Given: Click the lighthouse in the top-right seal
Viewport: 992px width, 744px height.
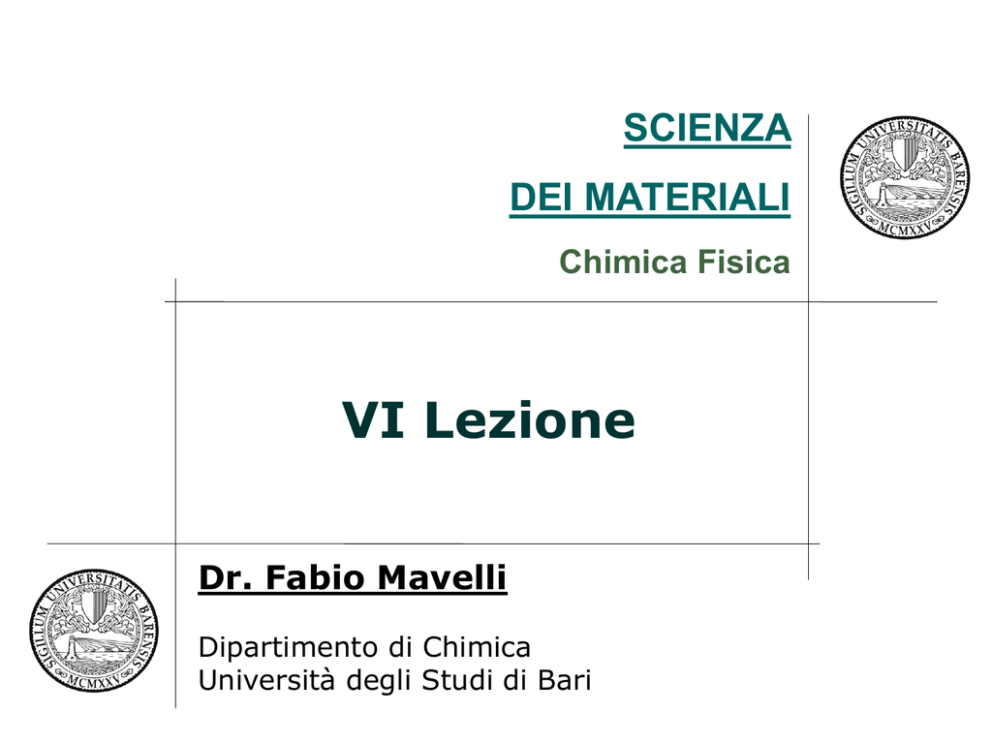Looking at the screenshot, I should [x=881, y=195].
